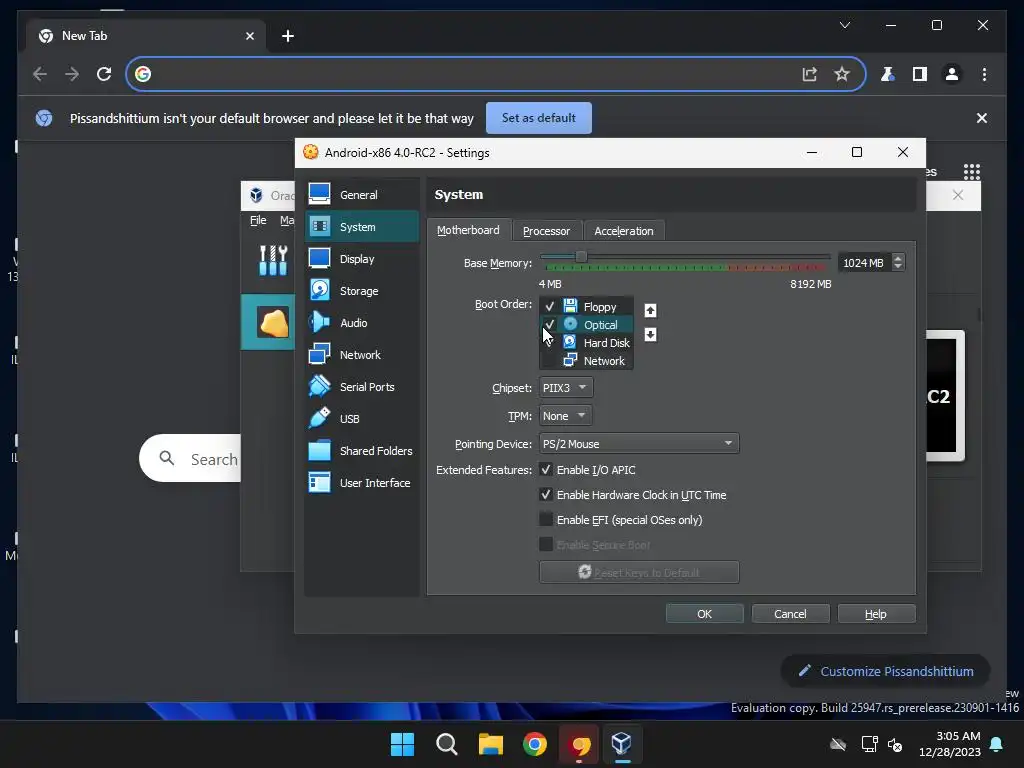The width and height of the screenshot is (1024, 768).
Task: Expand the Pointing Device dropdown
Action: pos(639,443)
